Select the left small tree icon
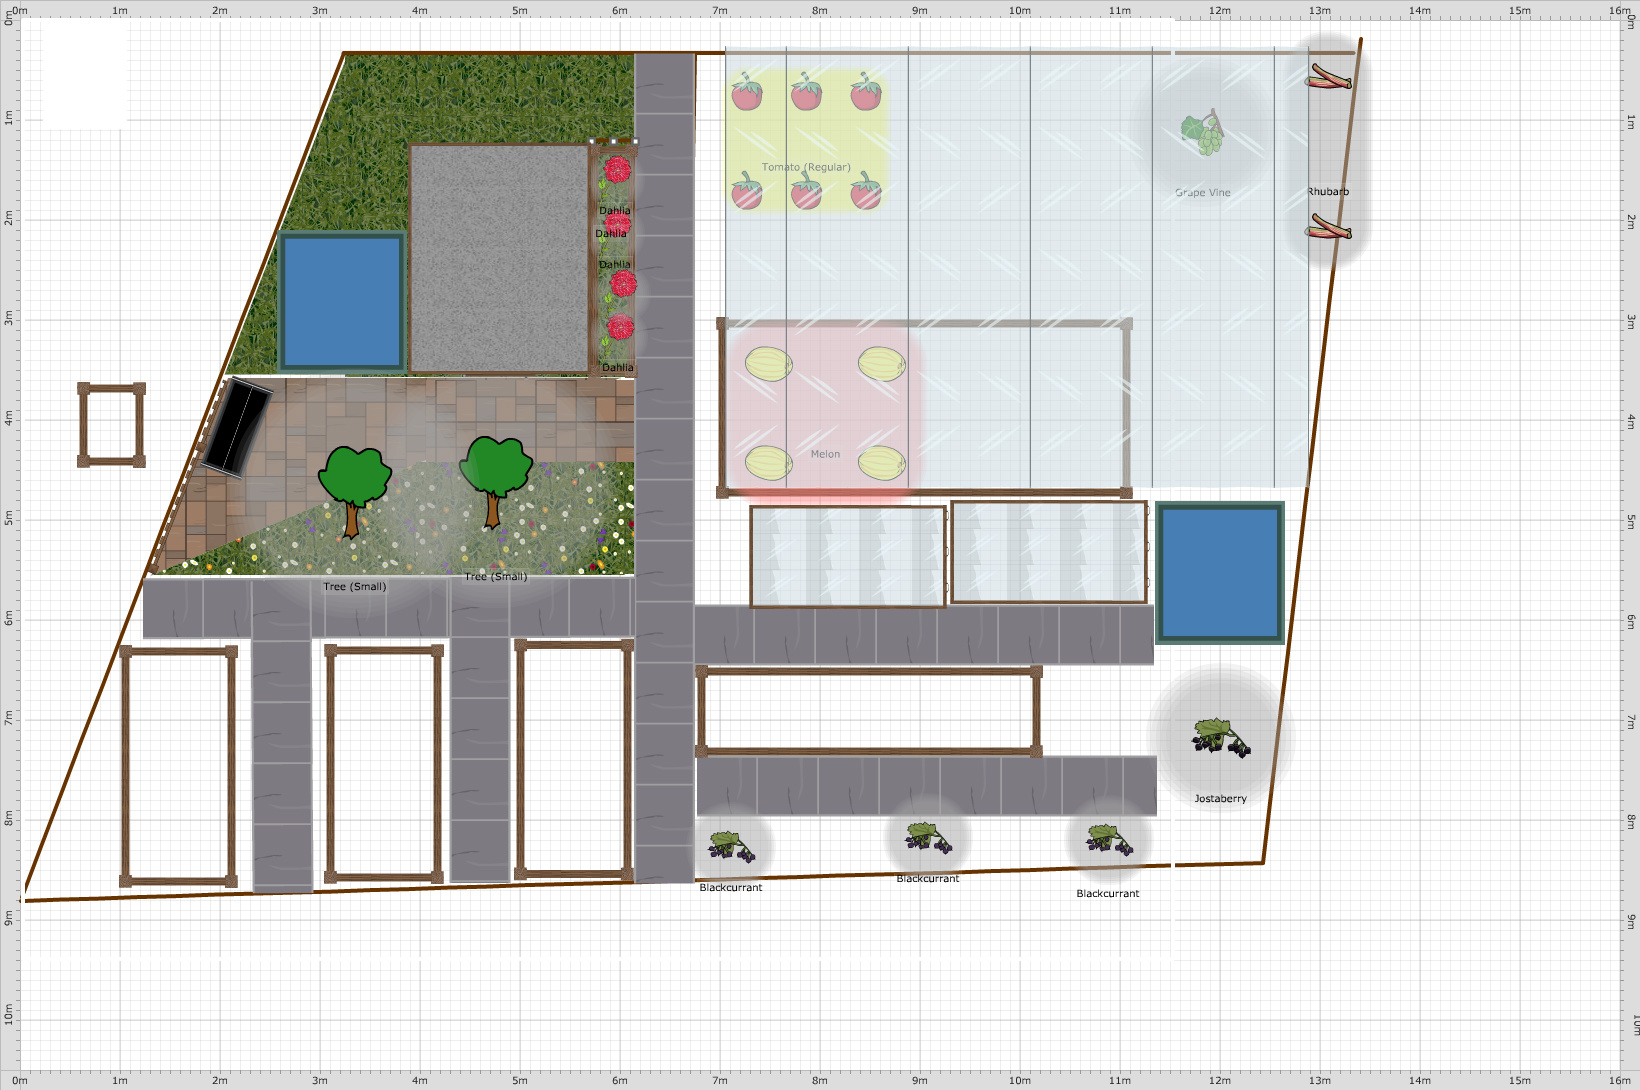Screen dimensions: 1640x1090 (353, 491)
